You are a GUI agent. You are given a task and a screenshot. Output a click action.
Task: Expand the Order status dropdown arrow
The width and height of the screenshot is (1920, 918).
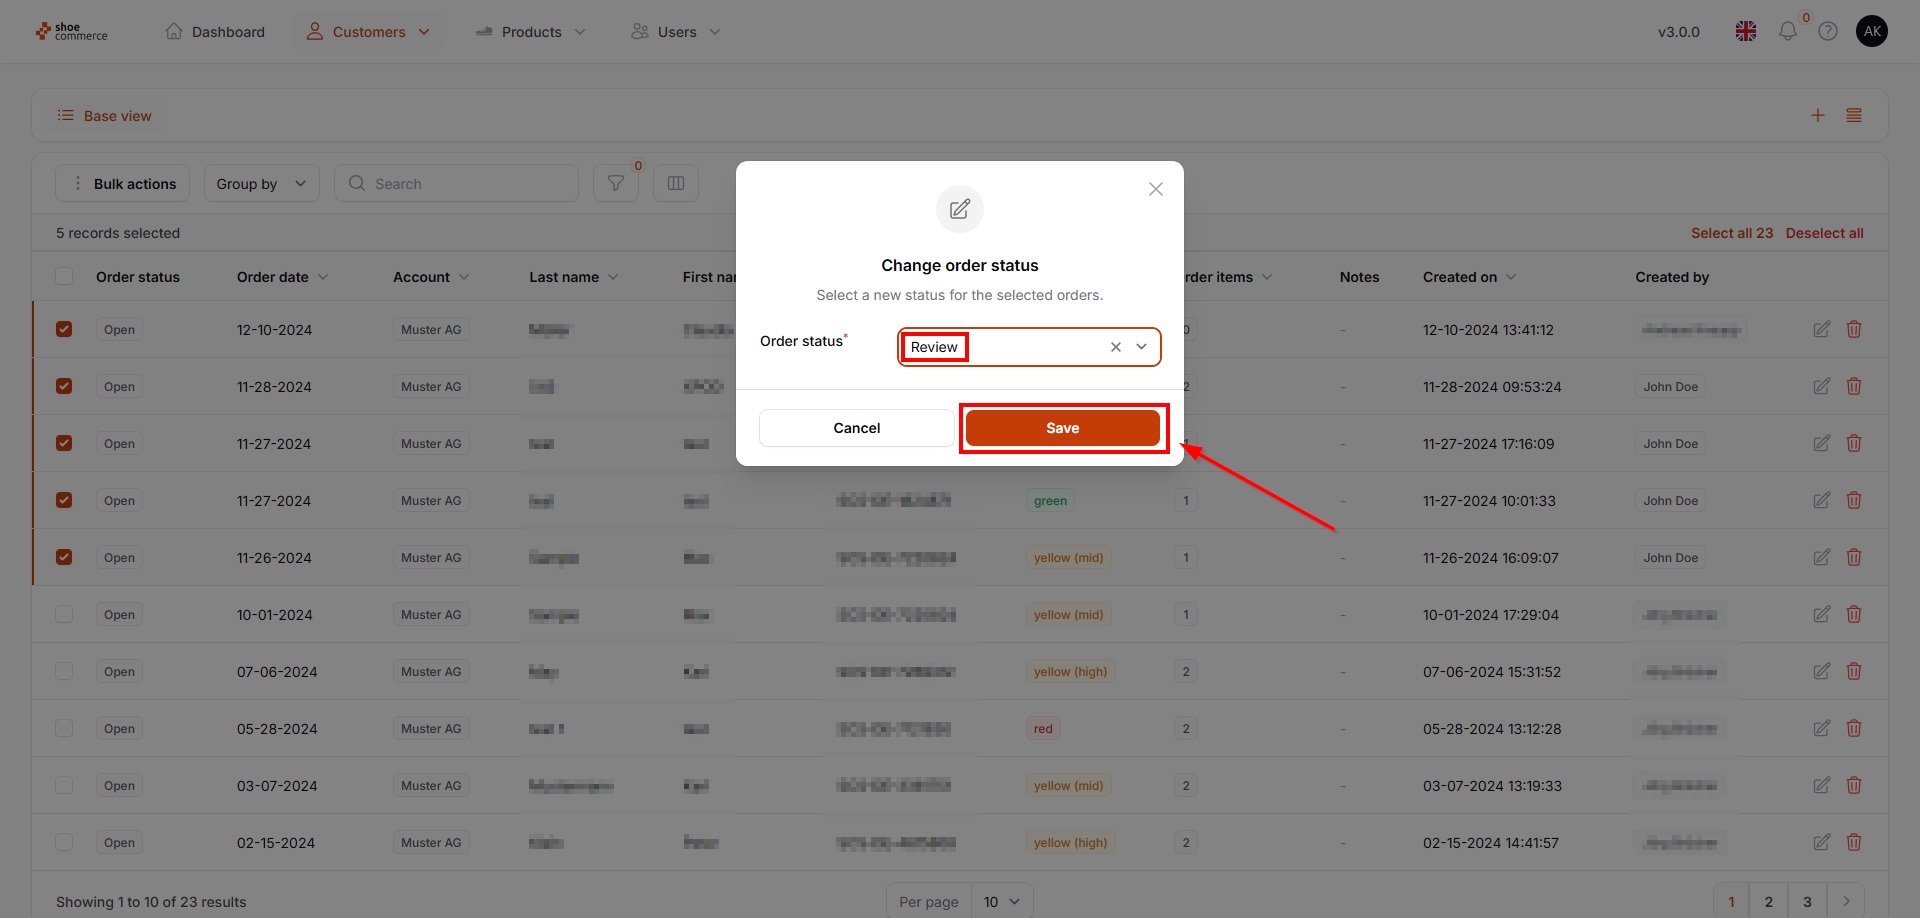(x=1142, y=347)
